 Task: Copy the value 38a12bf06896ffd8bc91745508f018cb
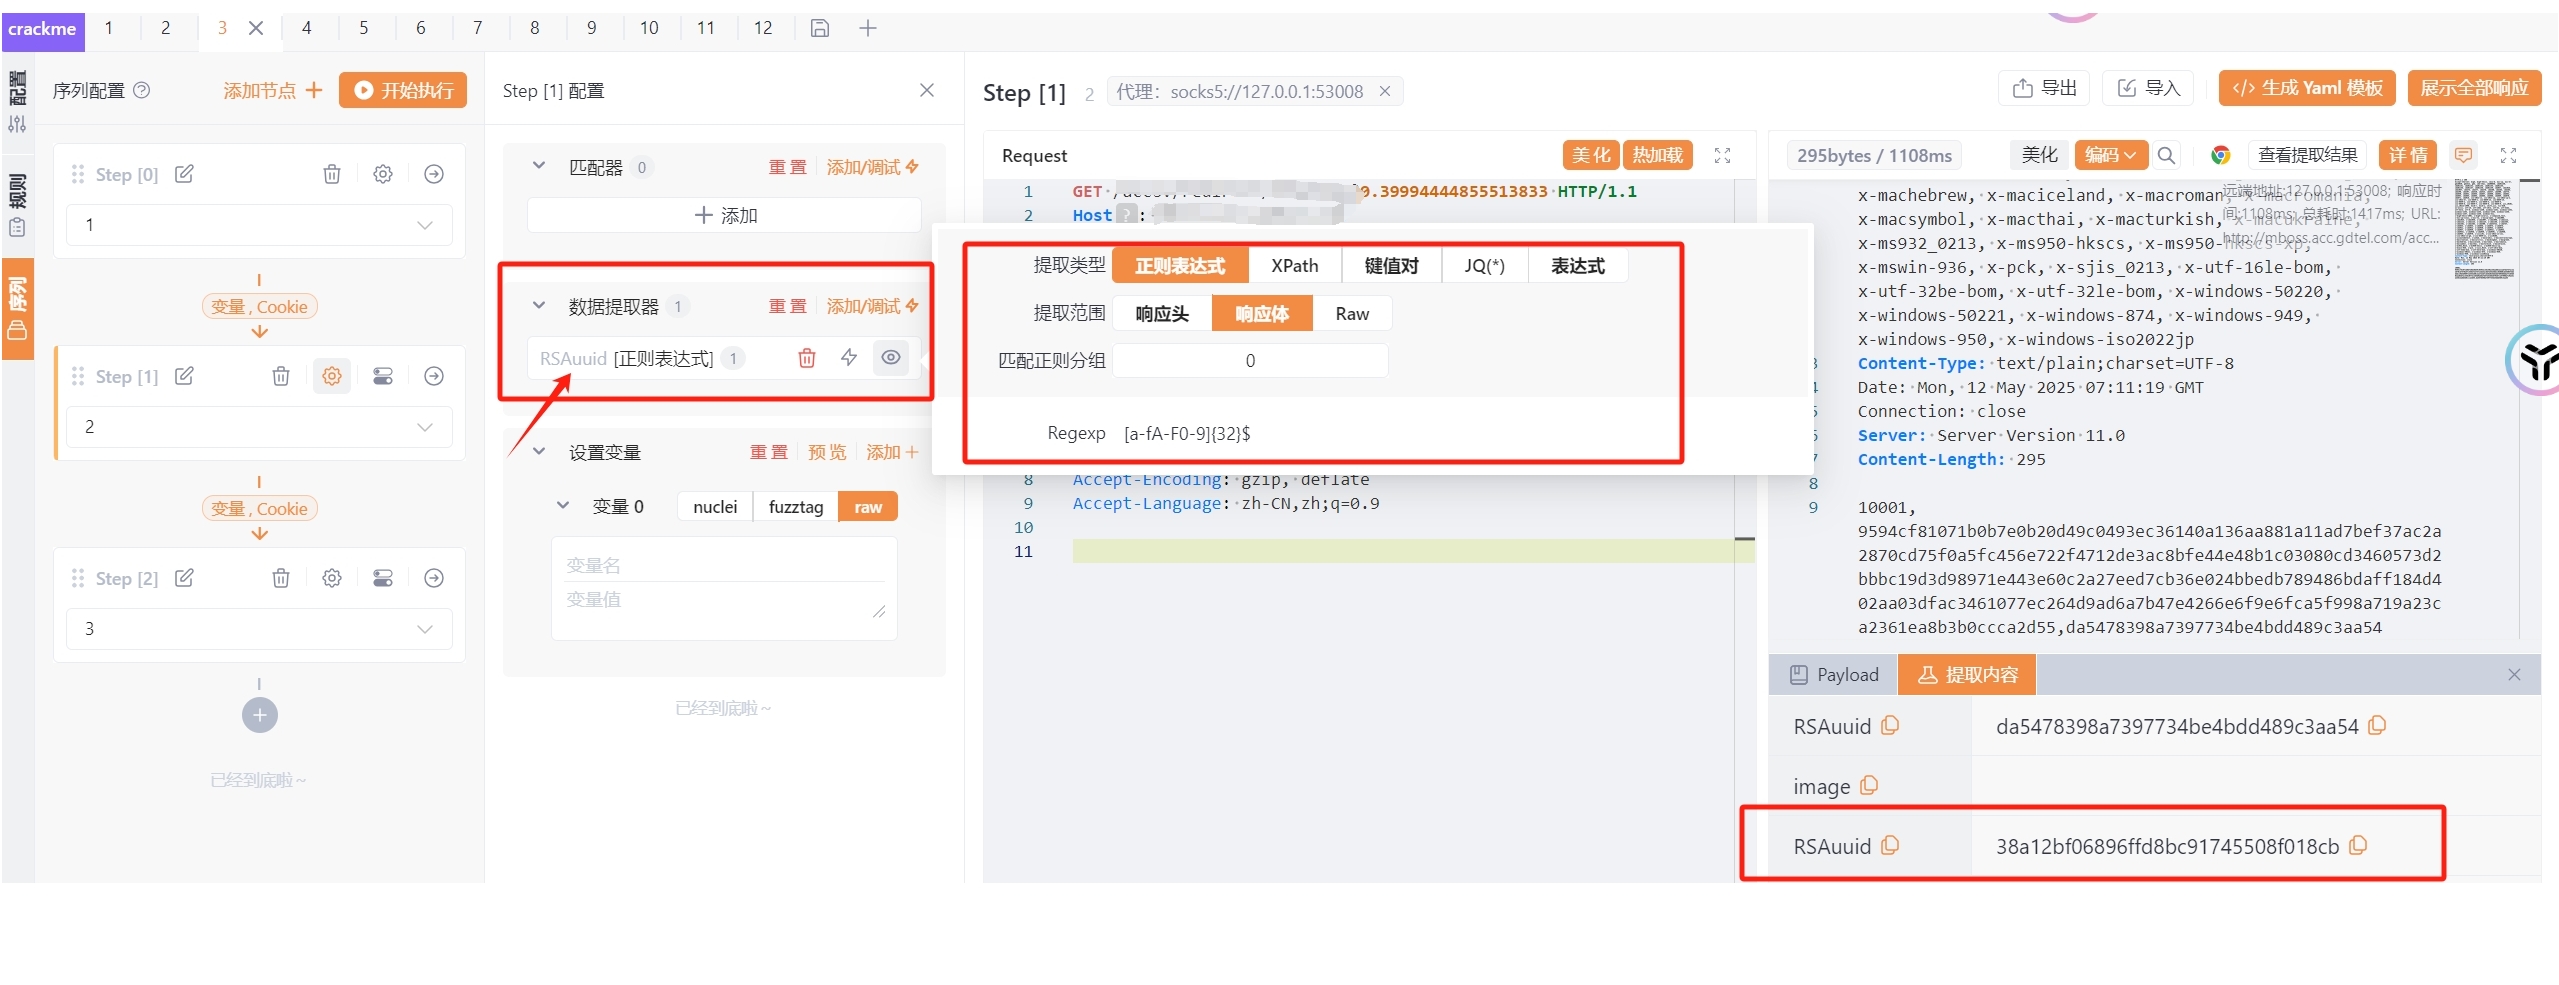pyautogui.click(x=2358, y=846)
